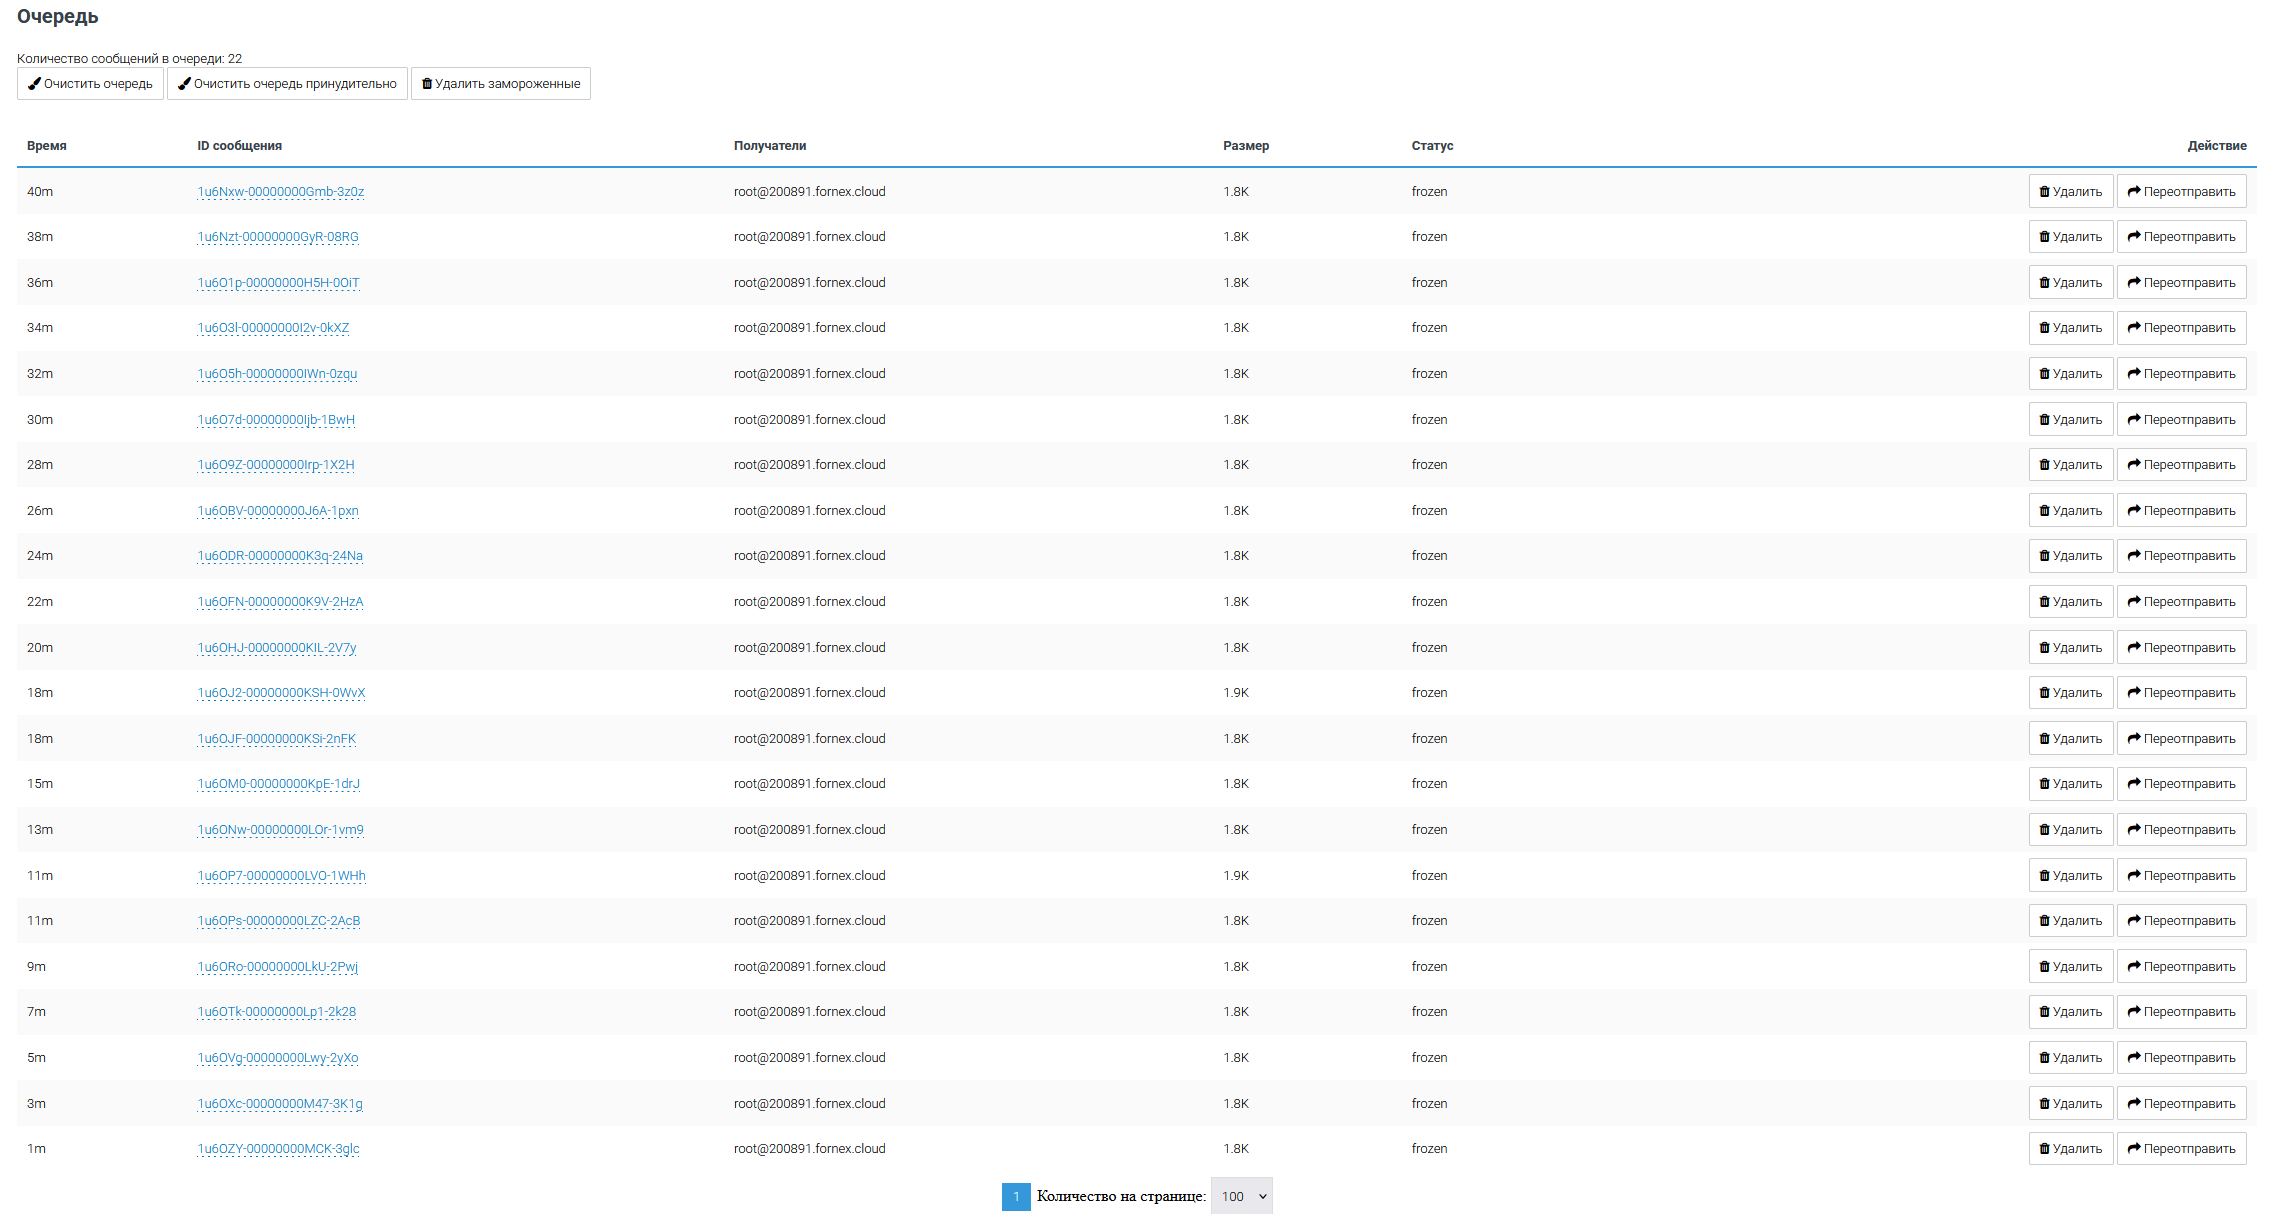
Task: Open message ID 1u6OJ2-00000000KSH-0WvX
Action: coord(281,693)
